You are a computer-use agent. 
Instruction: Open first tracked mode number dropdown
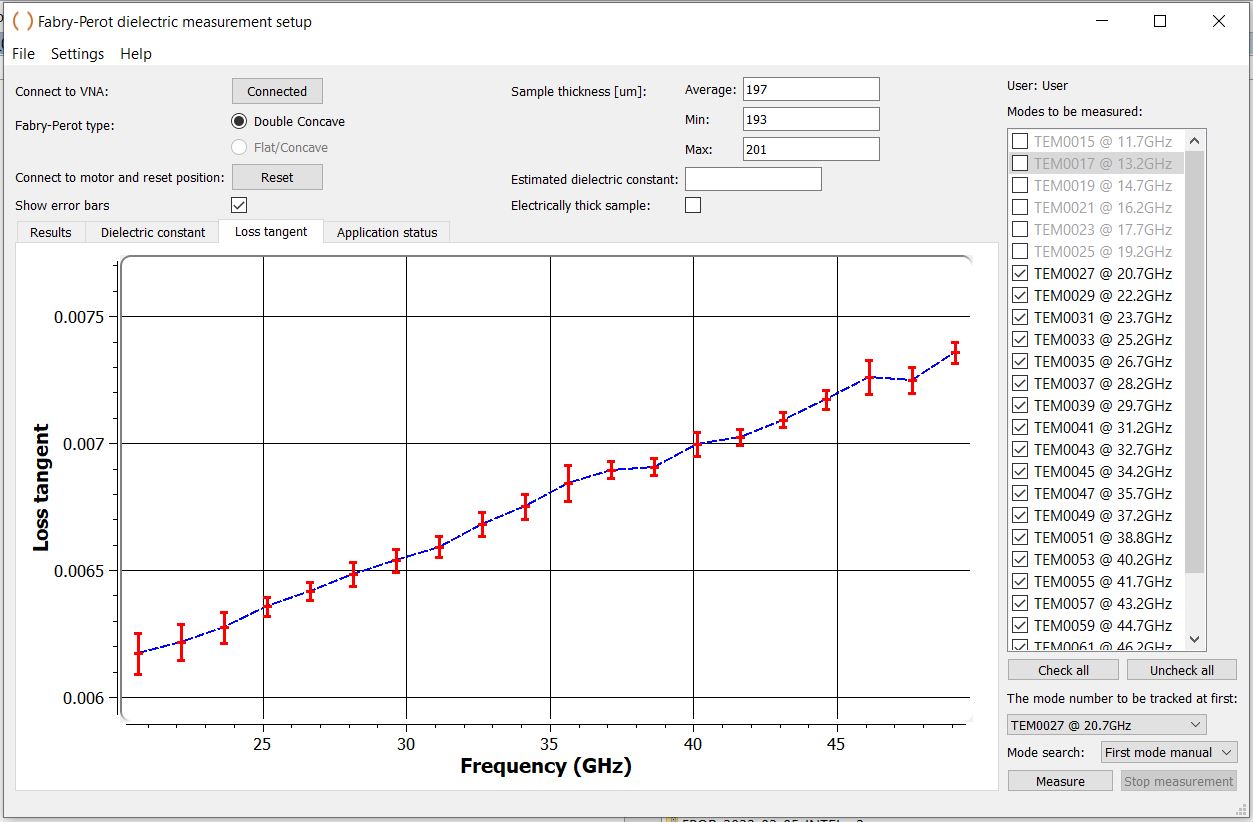pos(1106,725)
